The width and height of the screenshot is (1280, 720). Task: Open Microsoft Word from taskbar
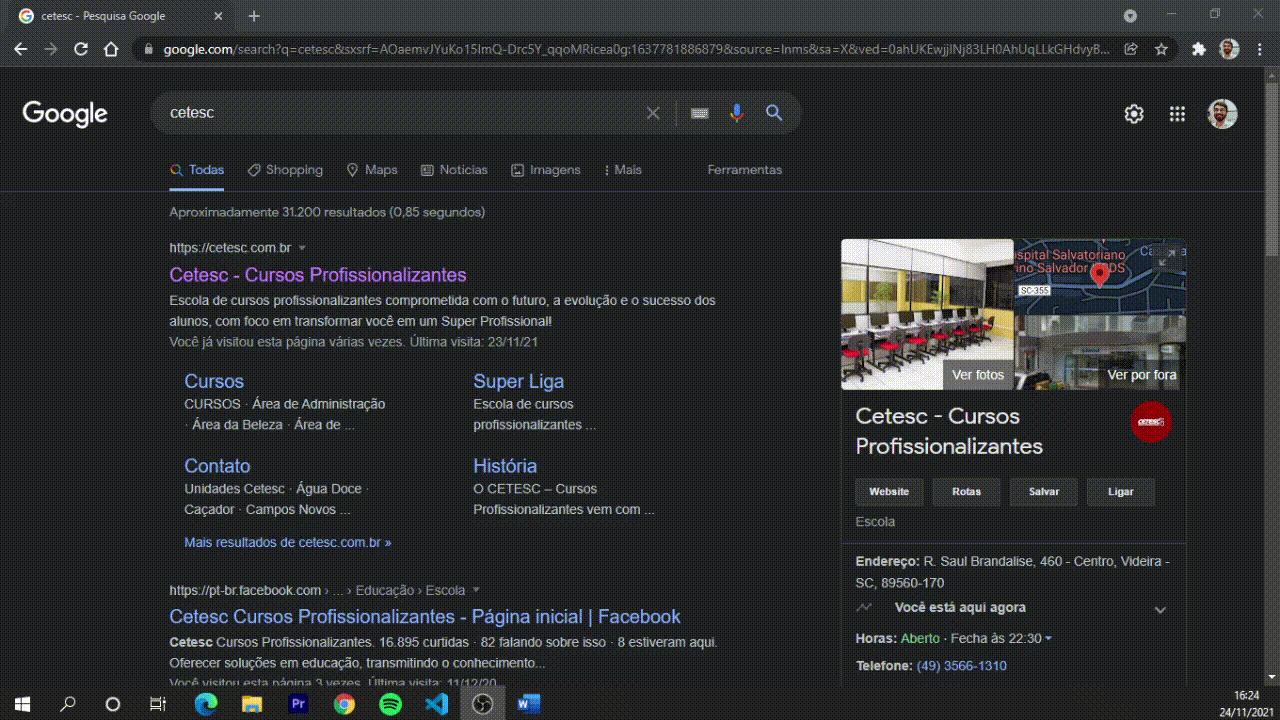(528, 704)
